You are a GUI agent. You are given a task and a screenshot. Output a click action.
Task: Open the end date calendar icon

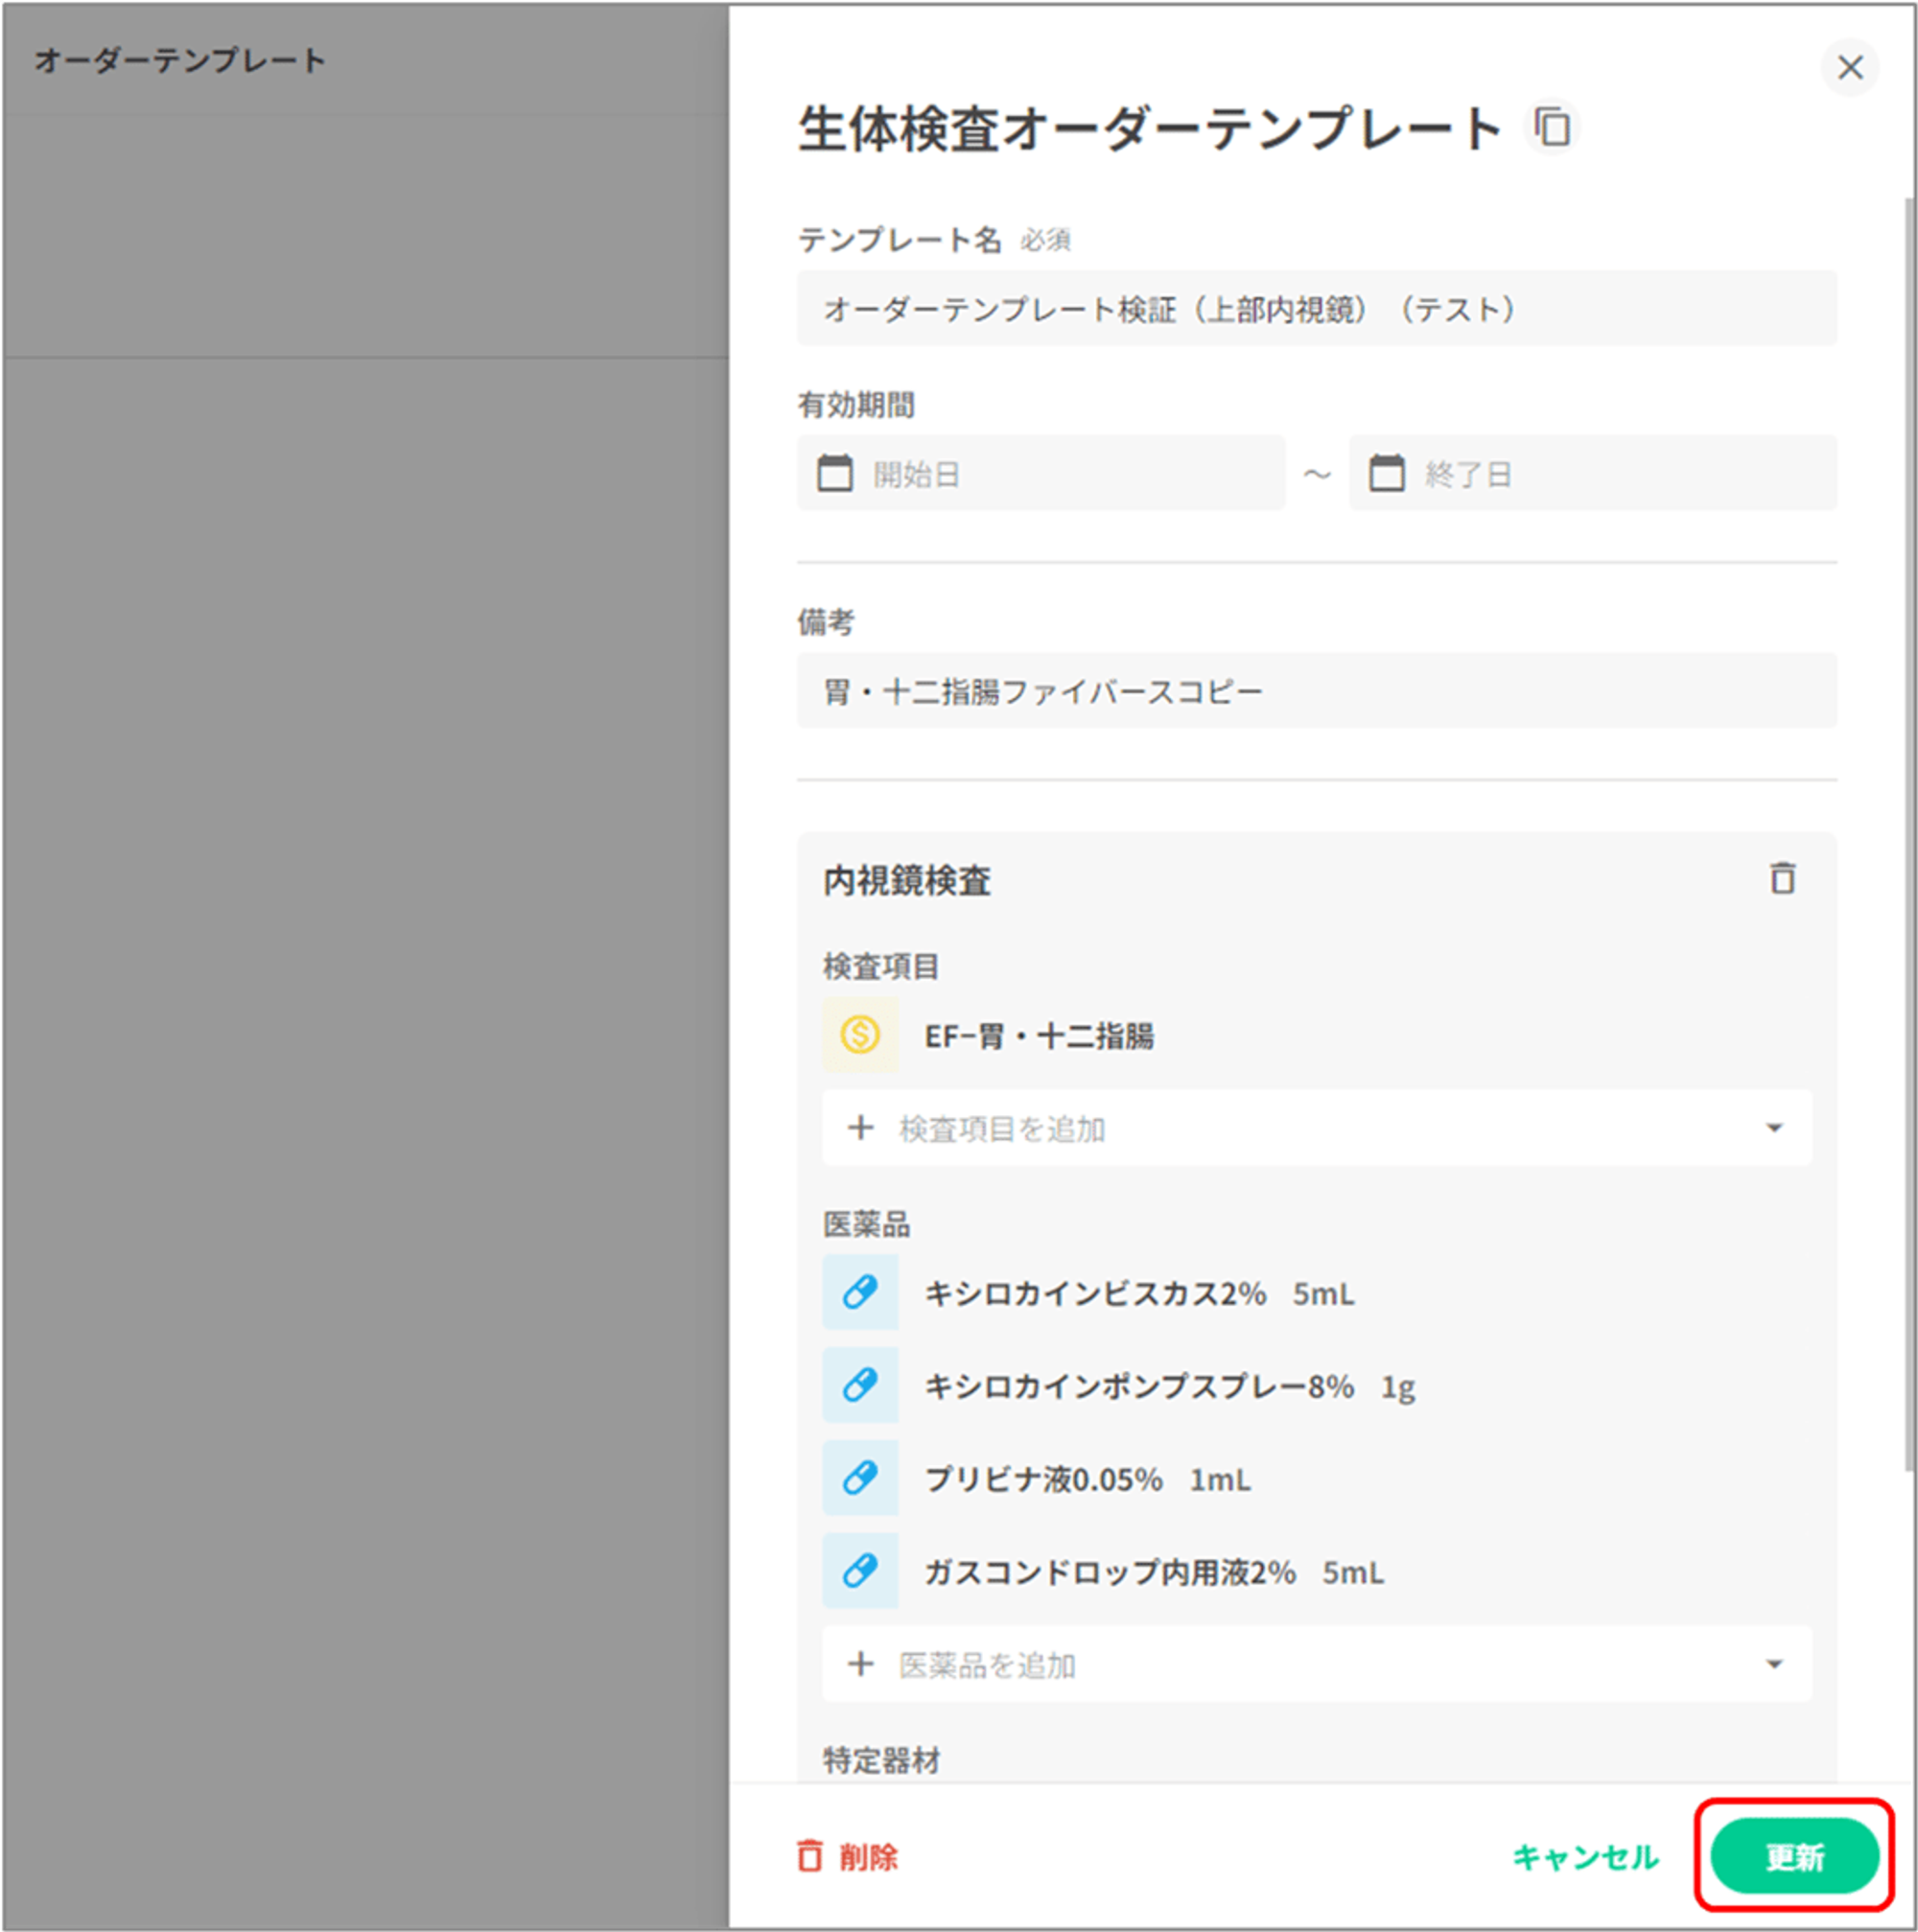[x=1385, y=473]
